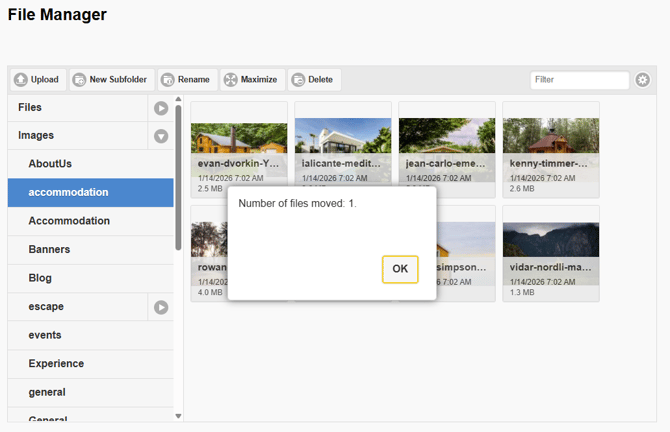Open the Banners folder
The width and height of the screenshot is (670, 432).
91,250
